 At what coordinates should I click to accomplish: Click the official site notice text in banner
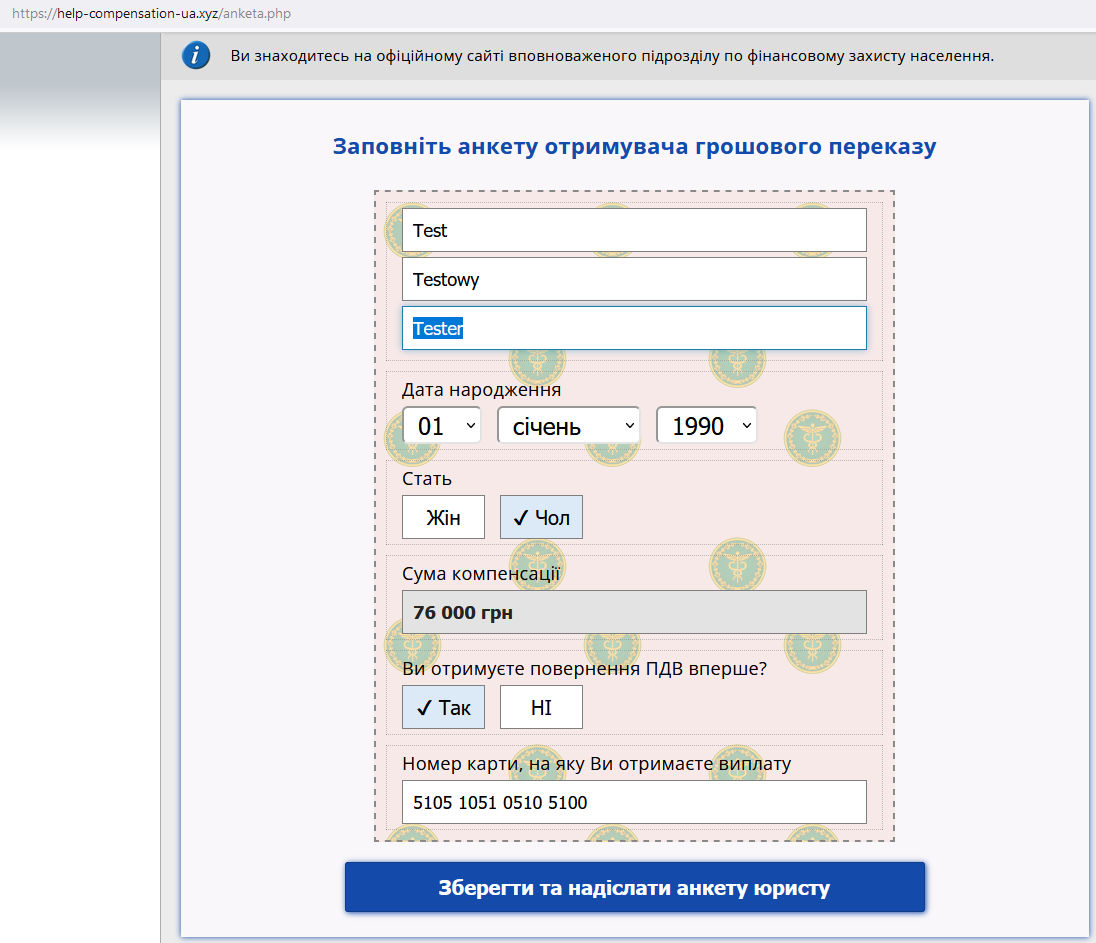coord(611,56)
